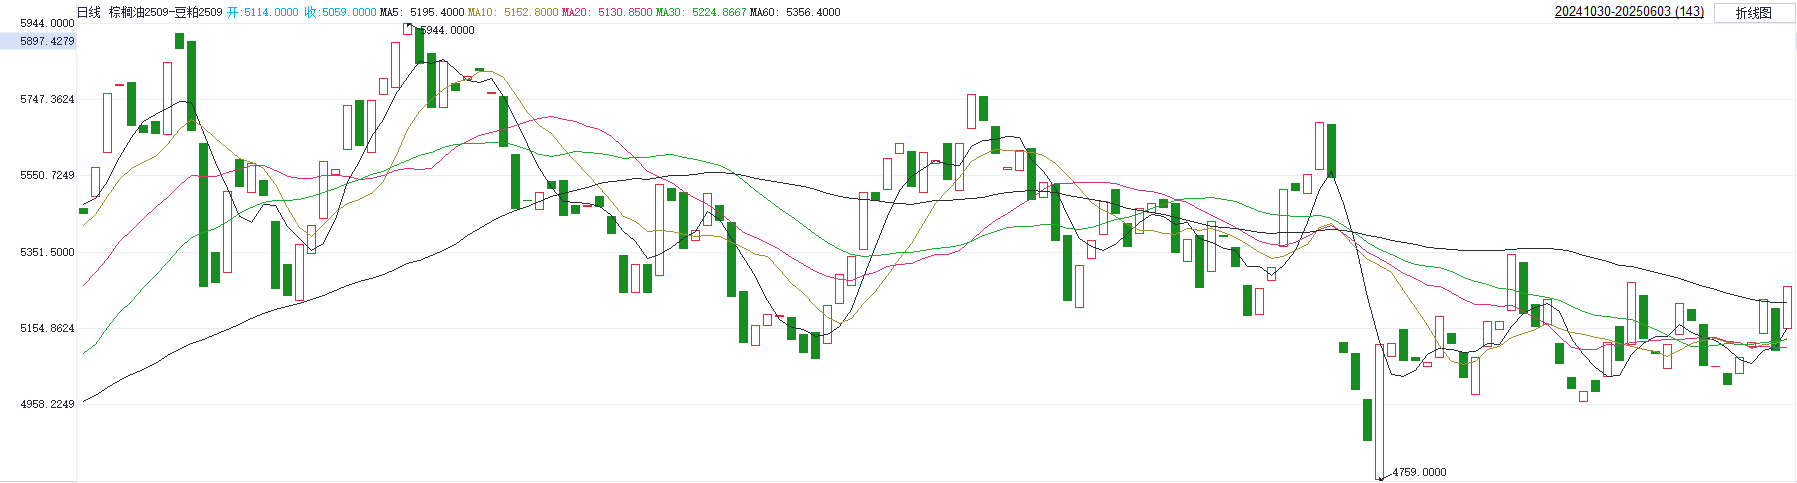The image size is (1797, 483).
Task: Click the 5154.8624 y-axis price label
Action: click(47, 328)
